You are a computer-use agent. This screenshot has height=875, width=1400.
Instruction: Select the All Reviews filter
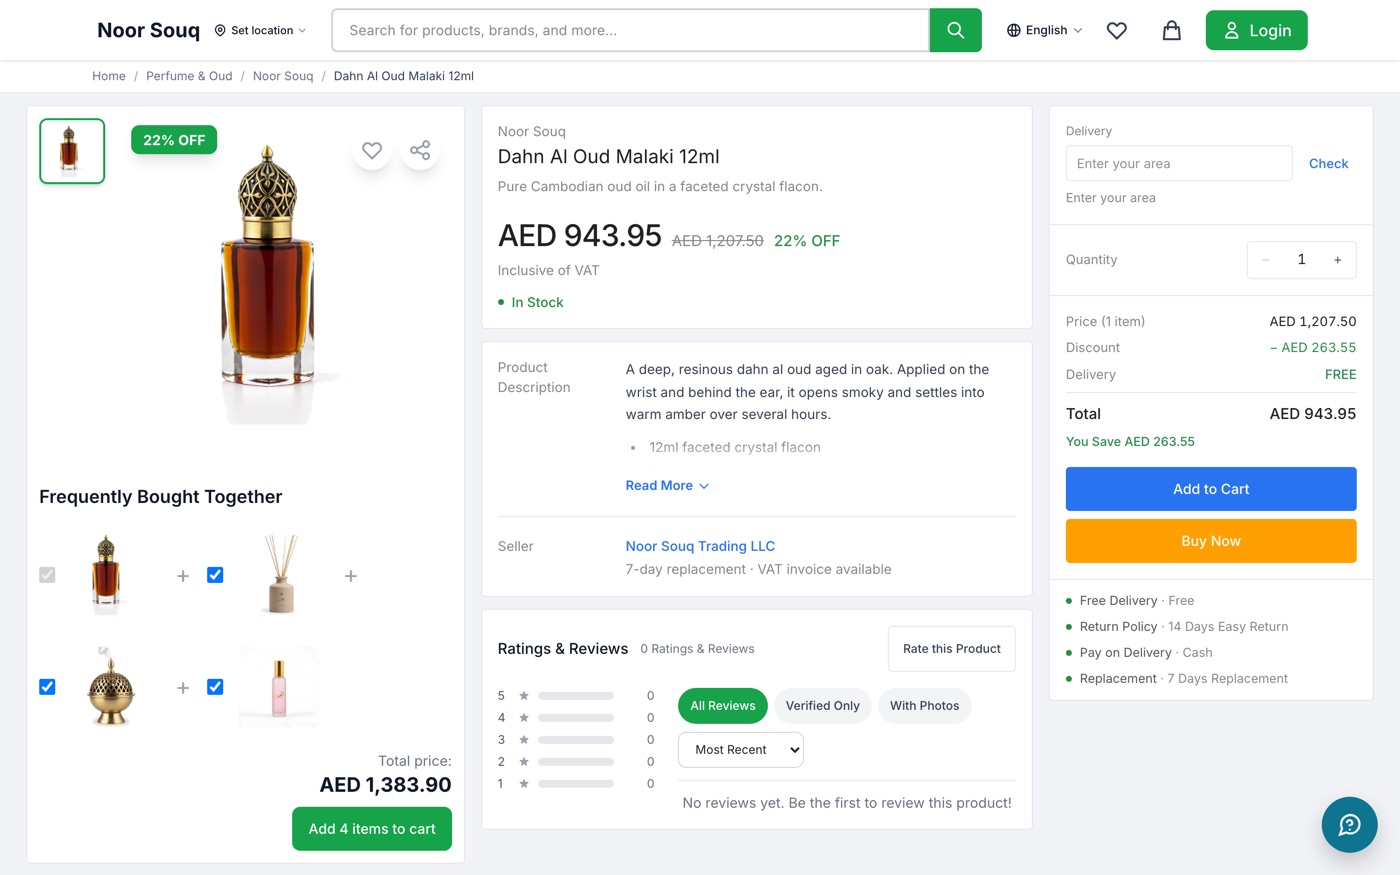coord(723,706)
